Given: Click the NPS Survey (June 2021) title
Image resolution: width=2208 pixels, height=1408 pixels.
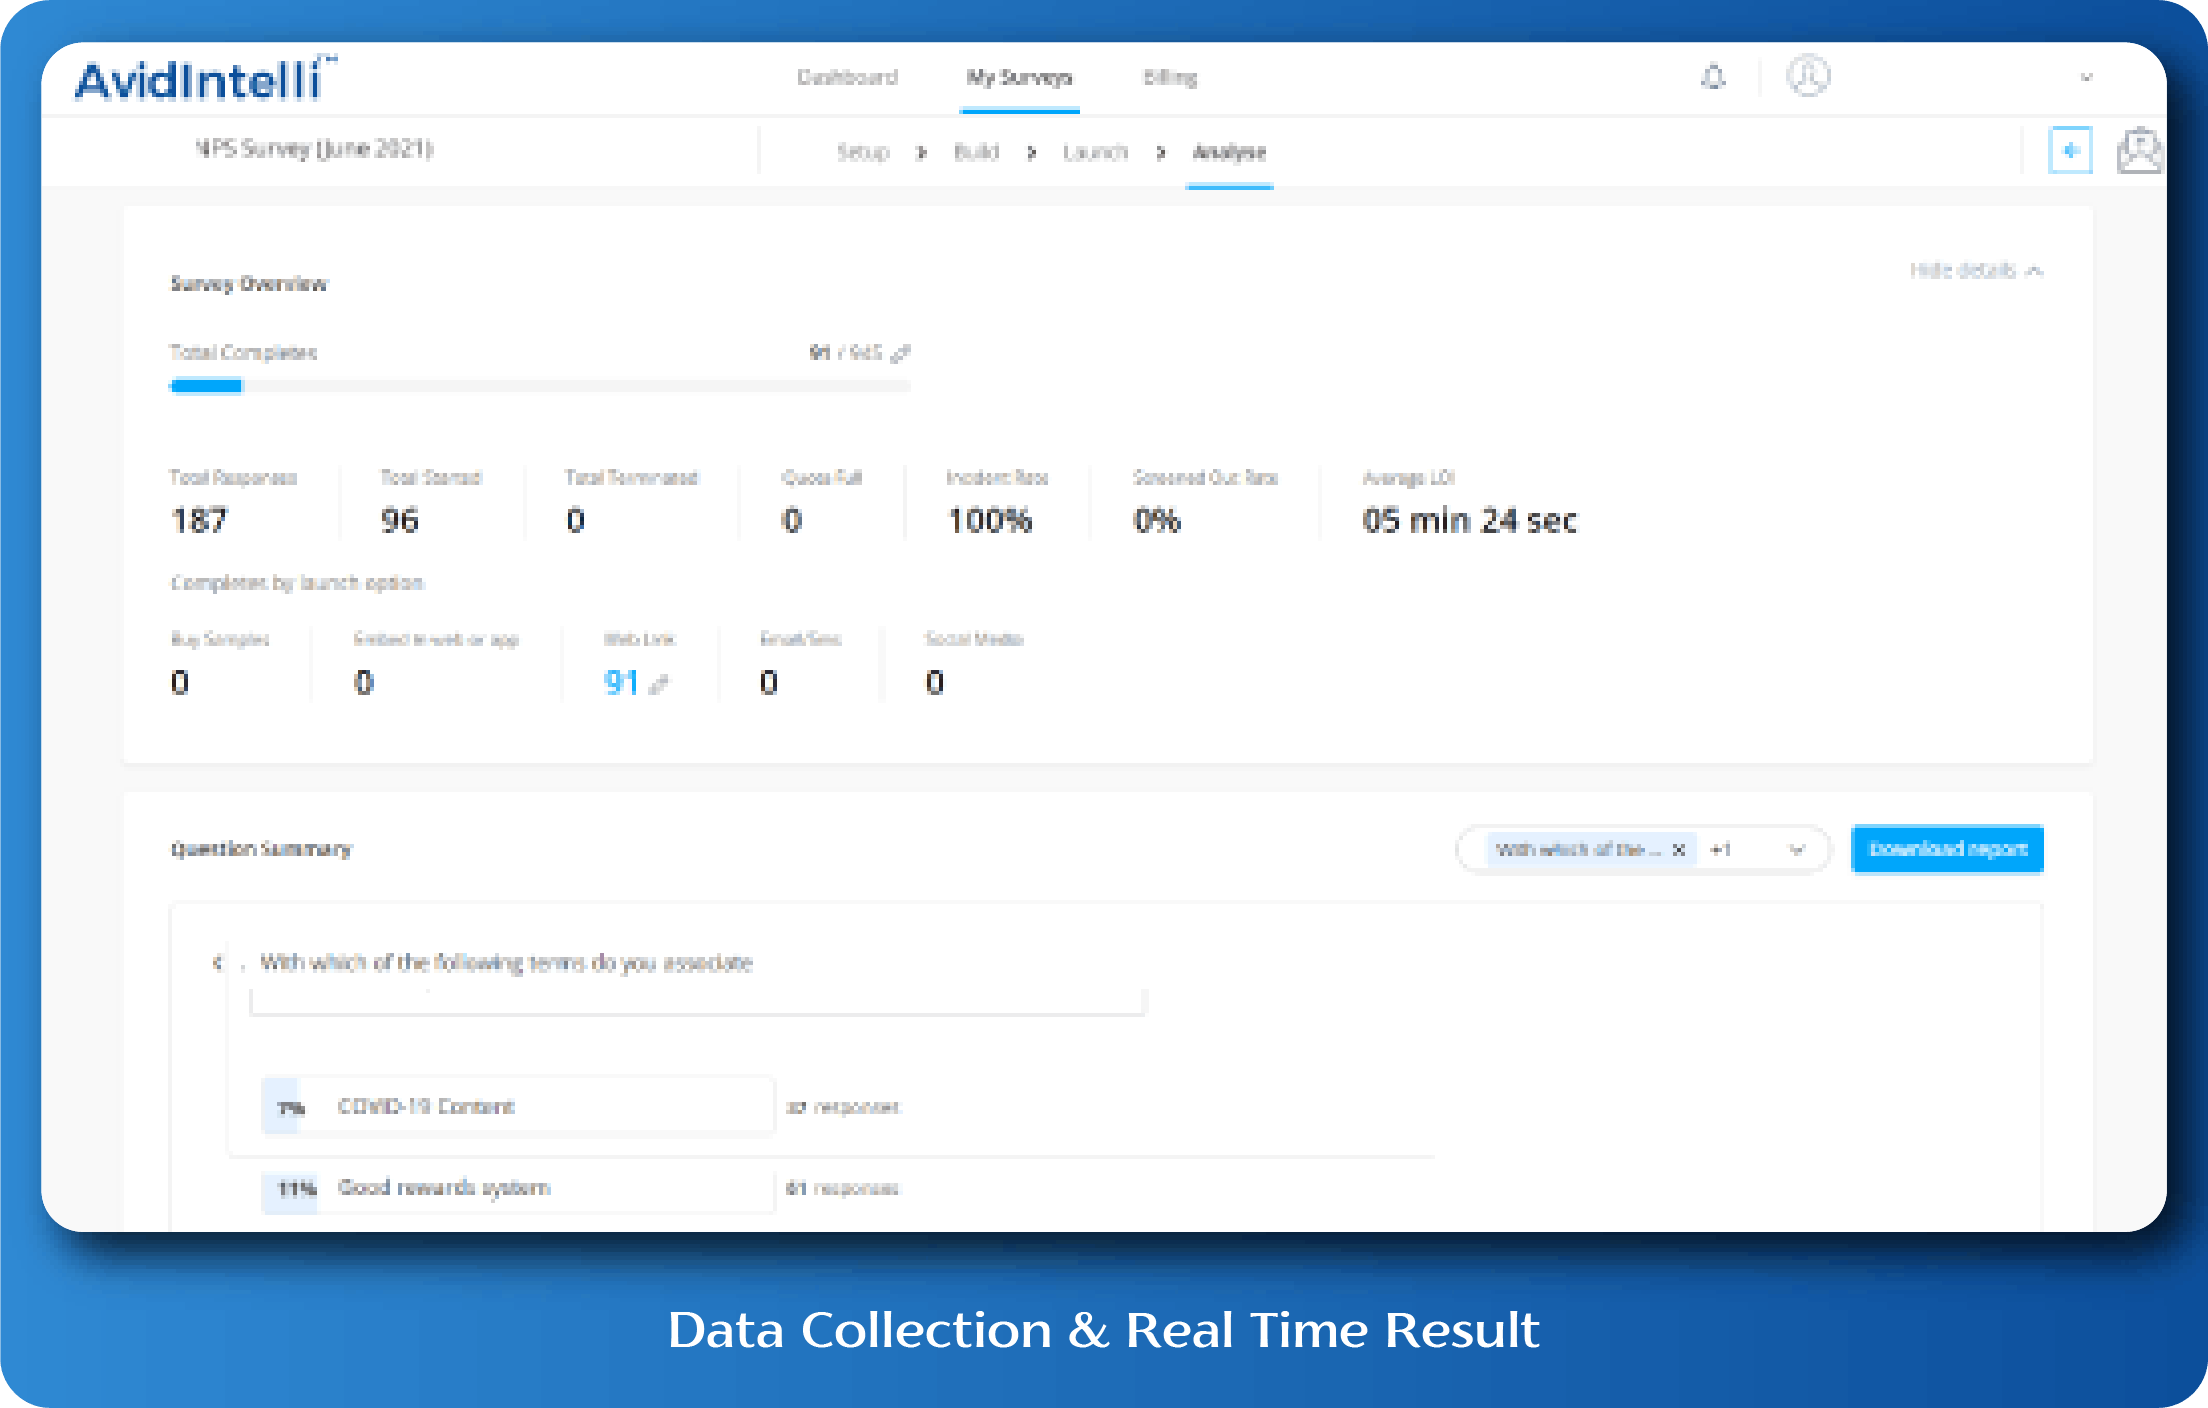Looking at the screenshot, I should pos(314,149).
